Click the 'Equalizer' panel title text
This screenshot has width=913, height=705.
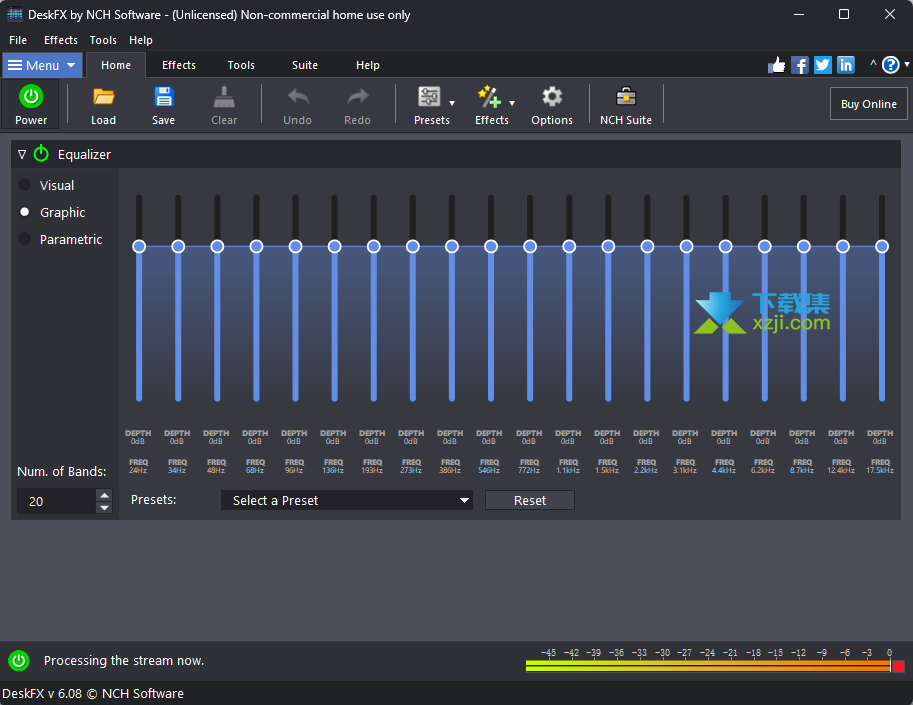tap(84, 154)
